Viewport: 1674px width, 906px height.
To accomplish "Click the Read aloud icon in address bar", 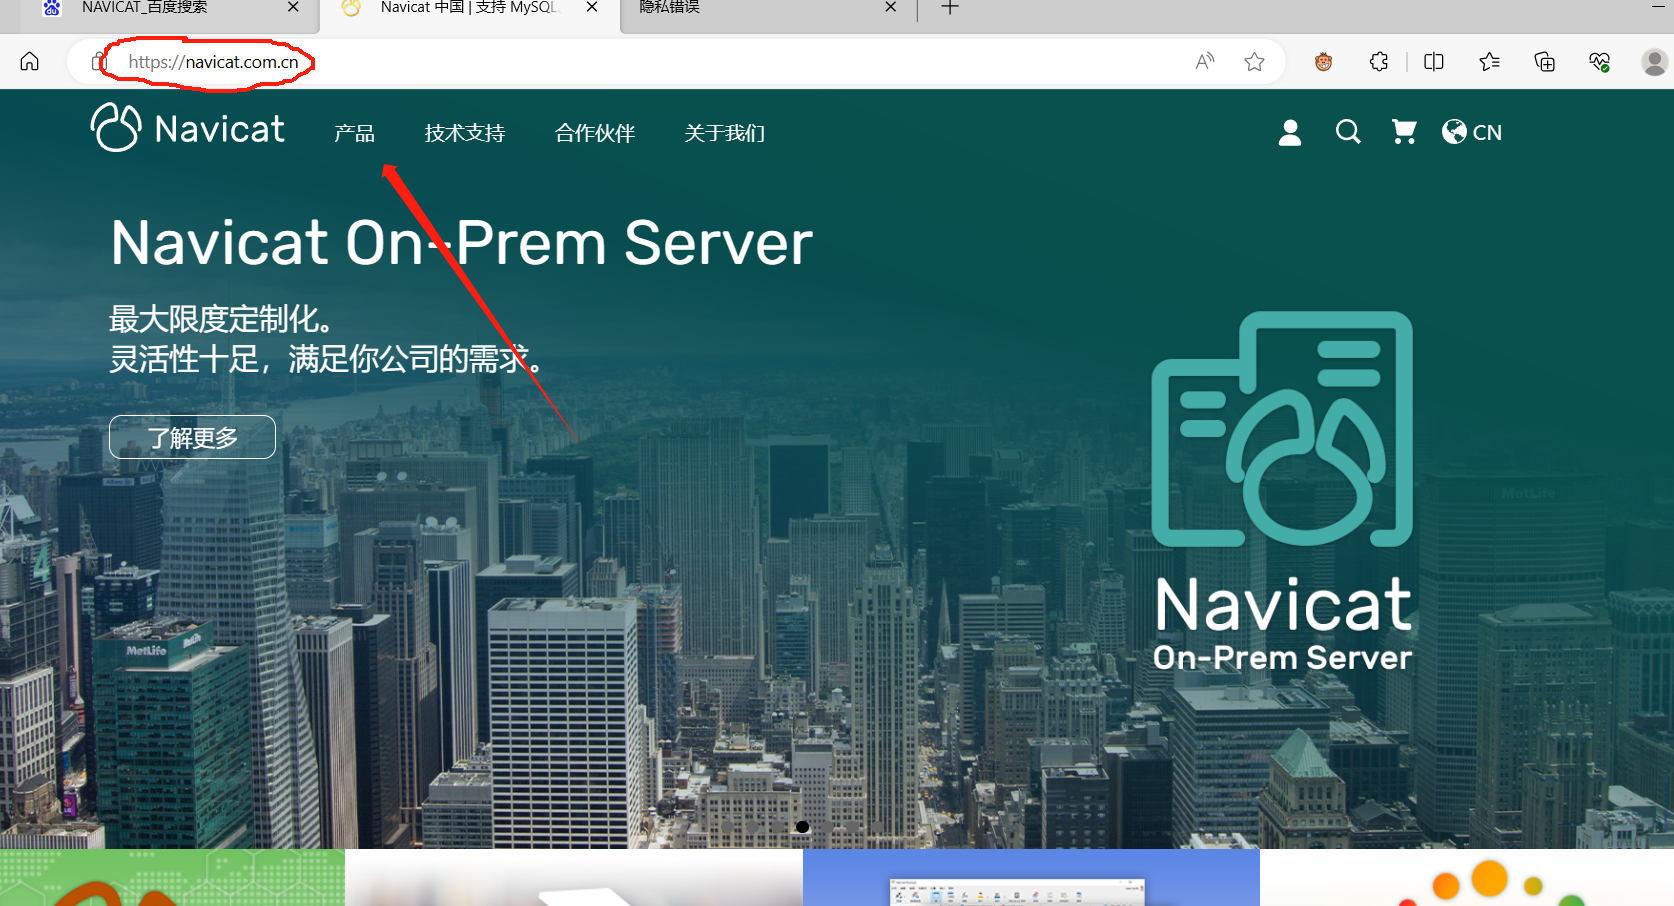I will [x=1205, y=62].
